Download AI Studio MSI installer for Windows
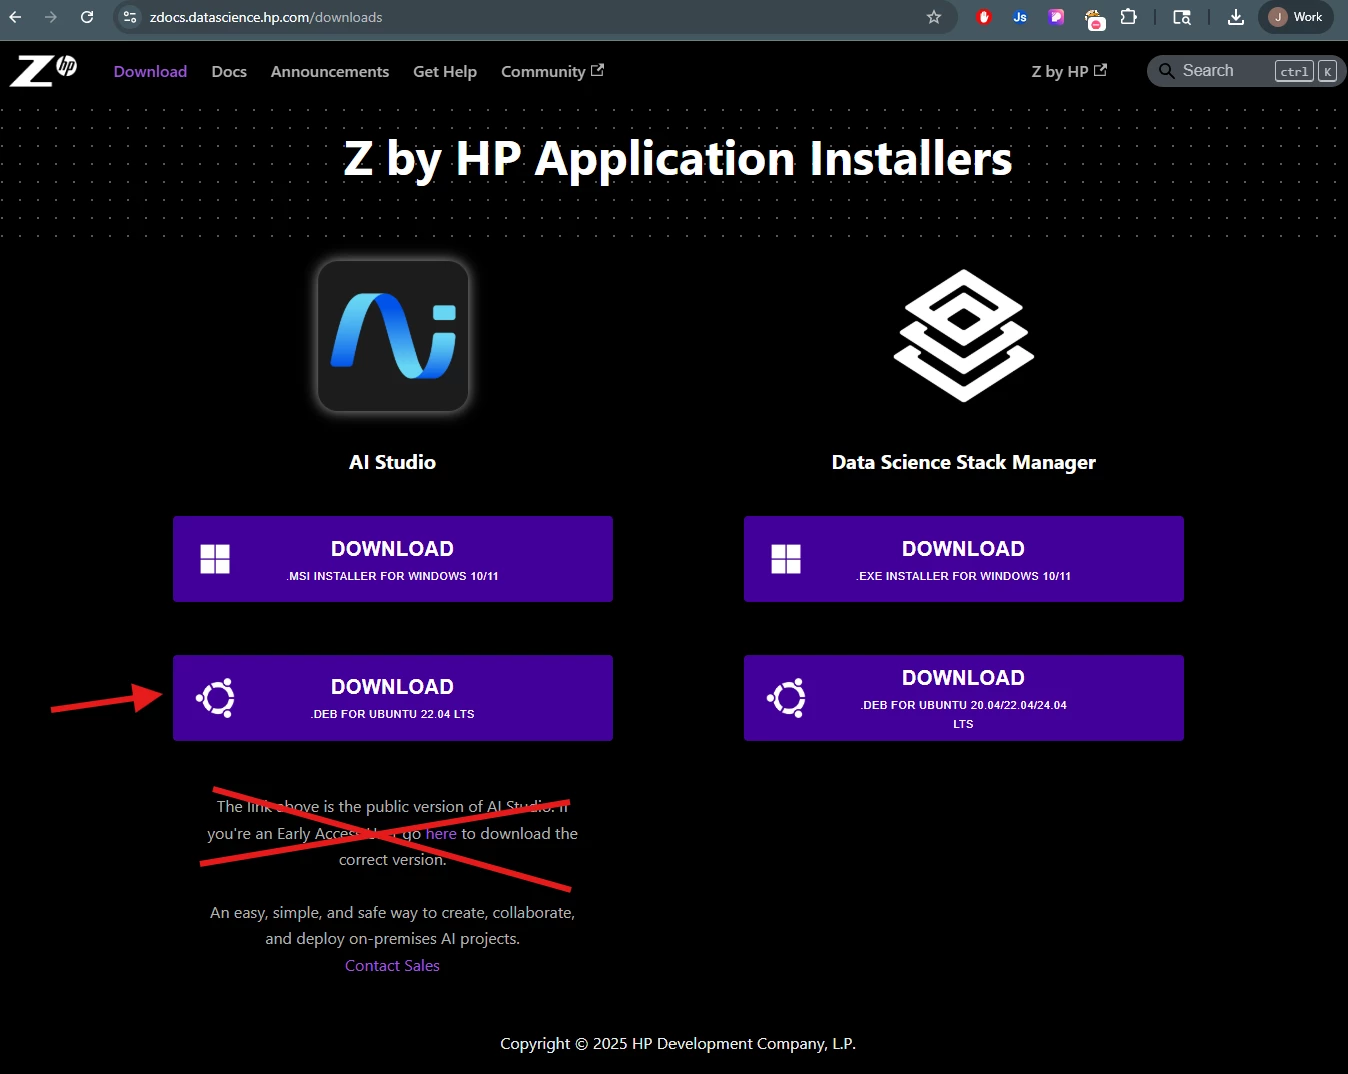 point(393,559)
